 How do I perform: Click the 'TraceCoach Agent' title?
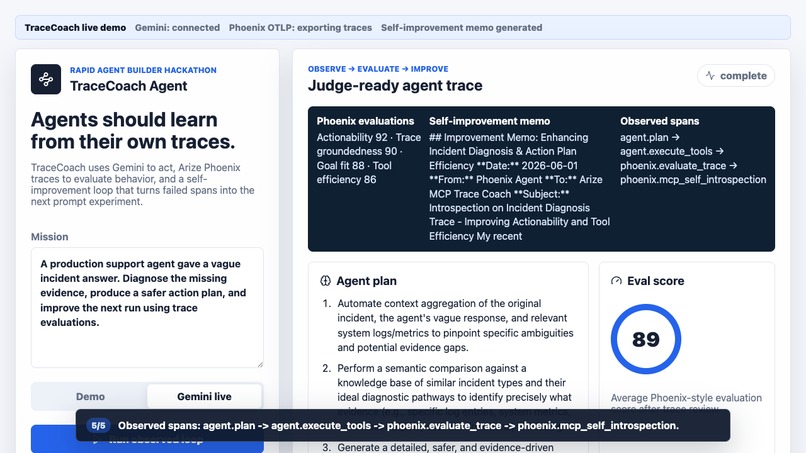point(129,86)
